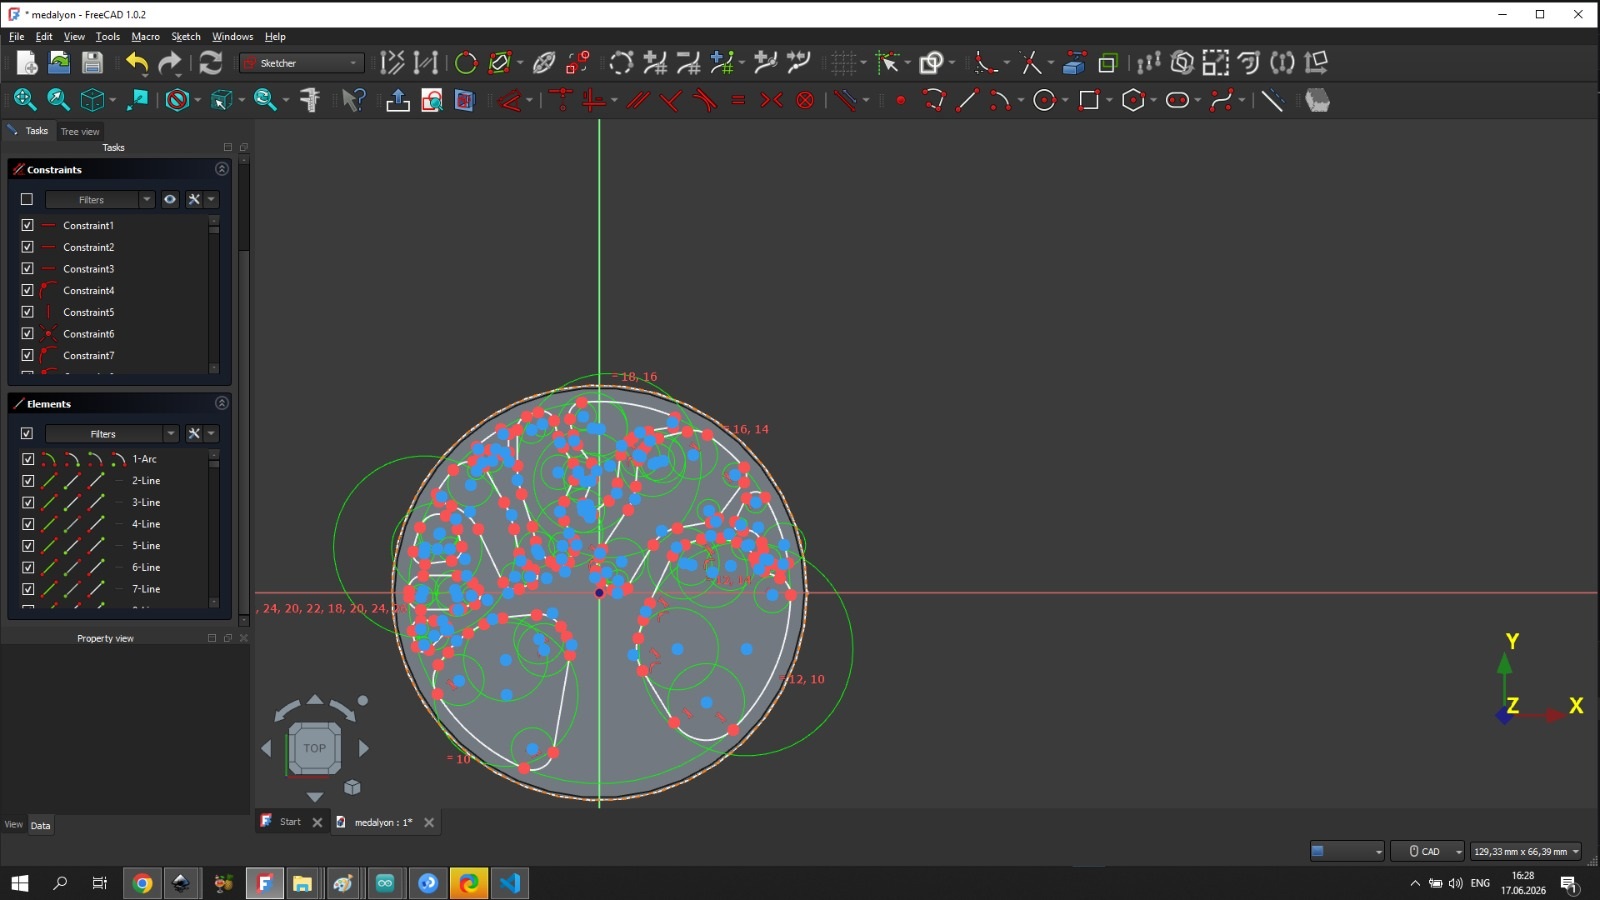The image size is (1600, 900).
Task: Toggle the 3-Line element checkbox
Action: coord(27,502)
